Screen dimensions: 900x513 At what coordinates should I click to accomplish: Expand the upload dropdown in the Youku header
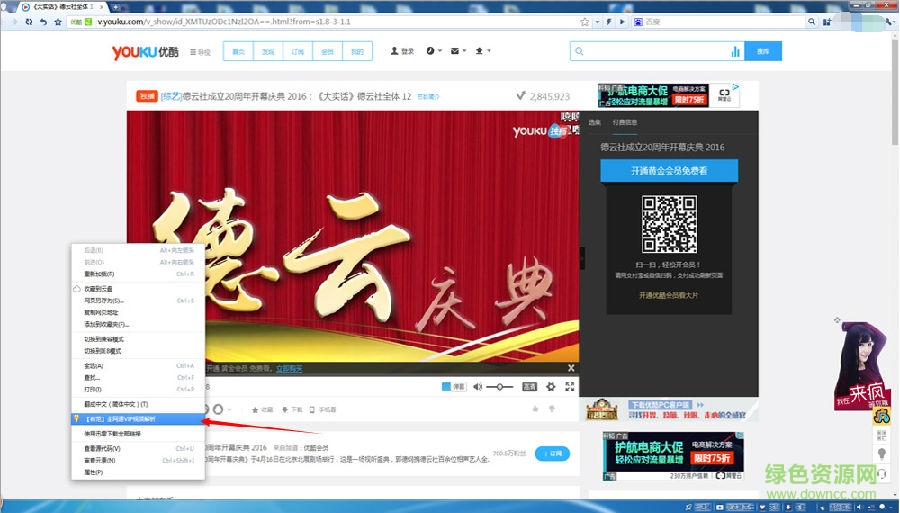point(483,51)
